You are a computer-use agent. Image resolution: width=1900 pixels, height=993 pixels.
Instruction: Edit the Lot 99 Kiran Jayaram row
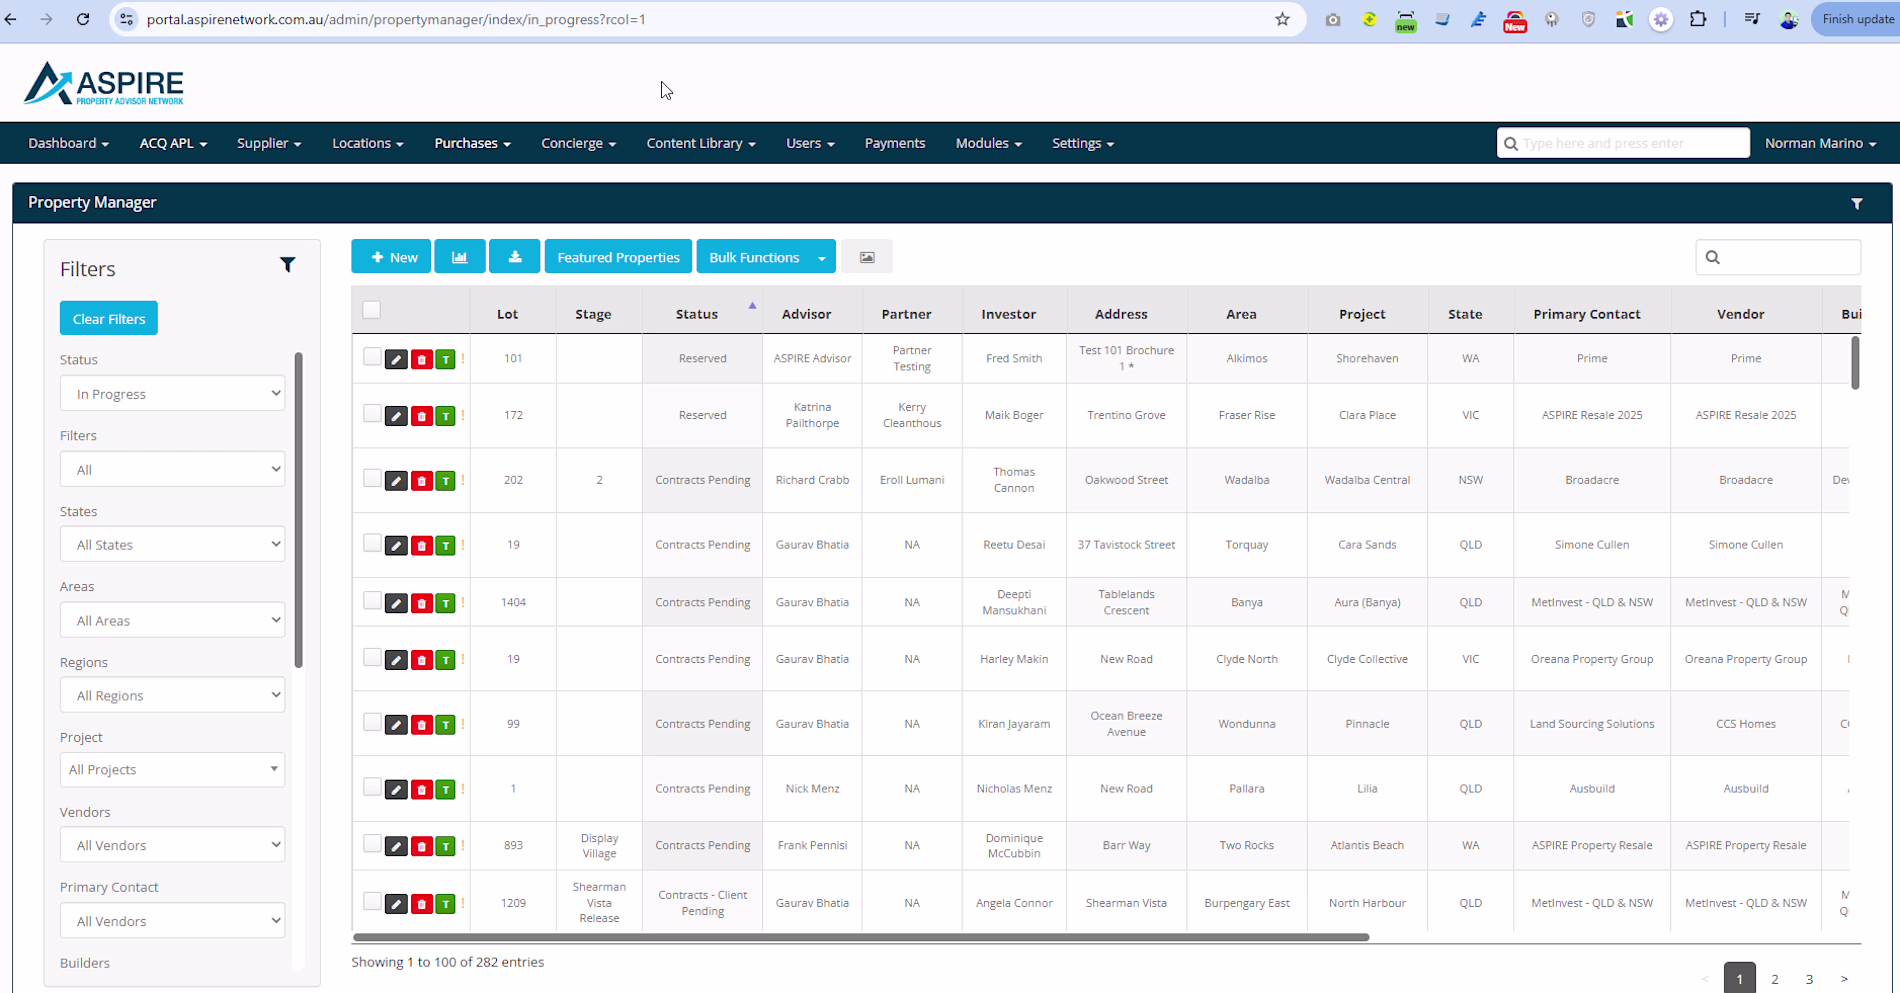(x=396, y=725)
